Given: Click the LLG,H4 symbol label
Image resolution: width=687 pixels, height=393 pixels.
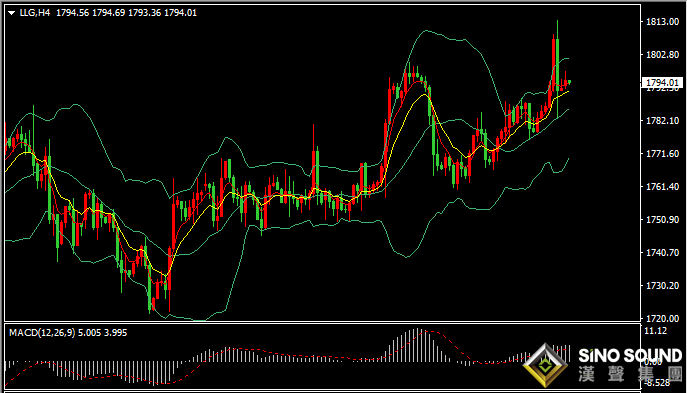Looking at the screenshot, I should point(35,13).
